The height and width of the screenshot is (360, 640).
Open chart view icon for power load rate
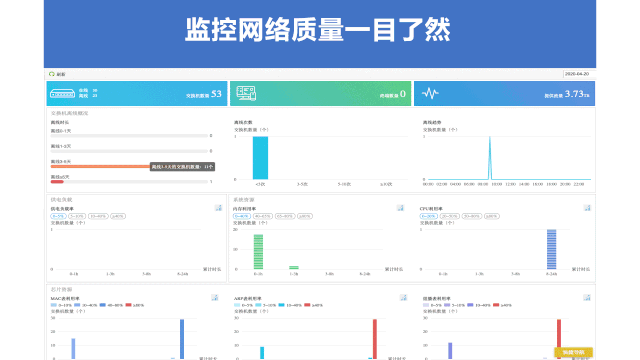tap(218, 208)
